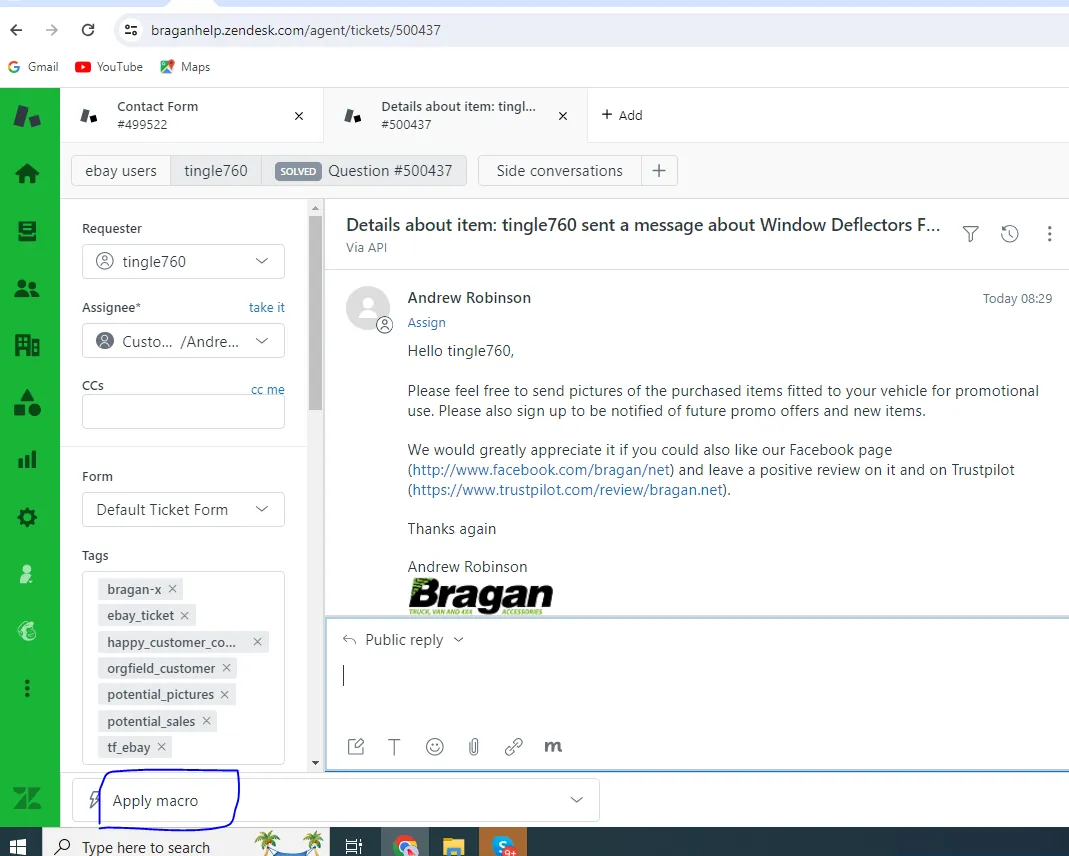The image size is (1069, 856).
Task: Expand Requester tingle760 dropdown
Action: coord(183,262)
